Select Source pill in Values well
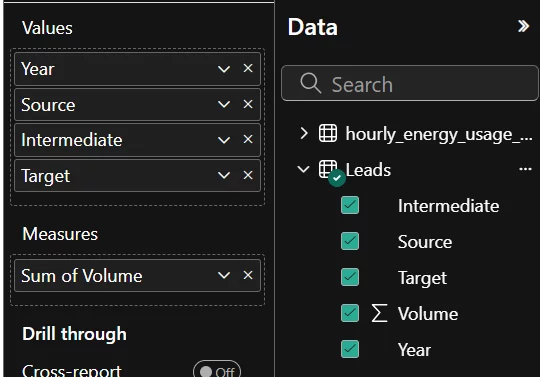 pos(137,104)
